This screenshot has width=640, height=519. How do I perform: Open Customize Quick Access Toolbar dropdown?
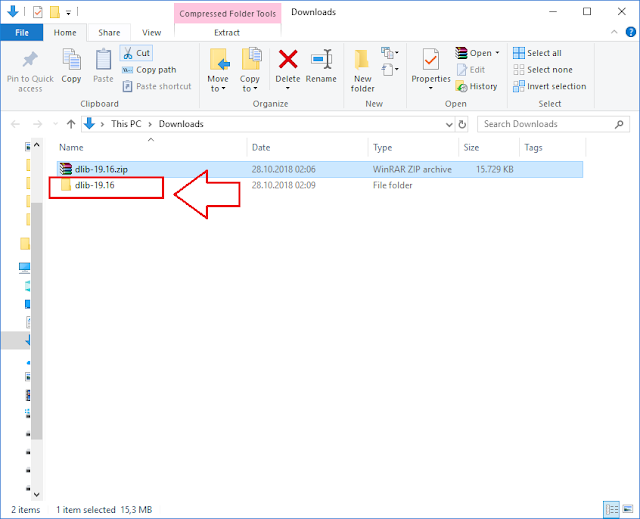[x=69, y=13]
